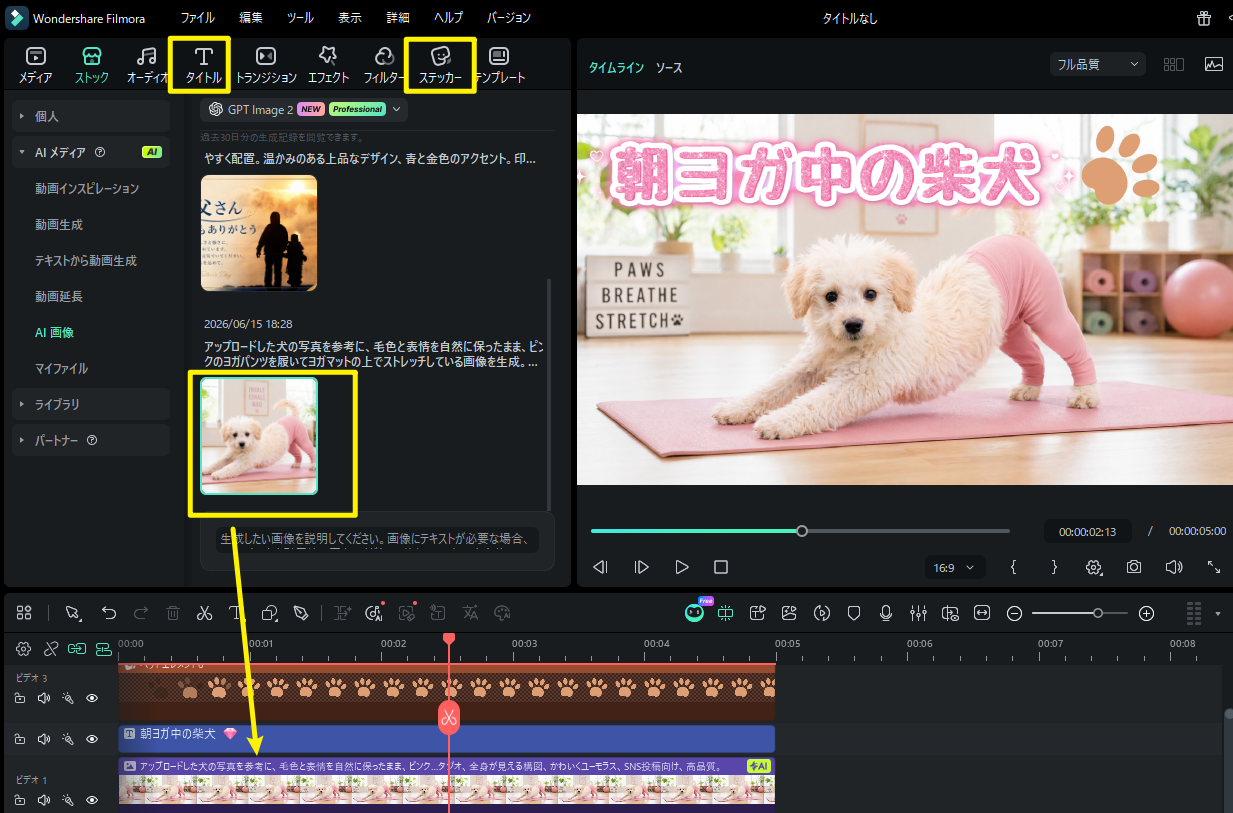
Task: Collapse the AI メディア section
Action: (x=89, y=152)
